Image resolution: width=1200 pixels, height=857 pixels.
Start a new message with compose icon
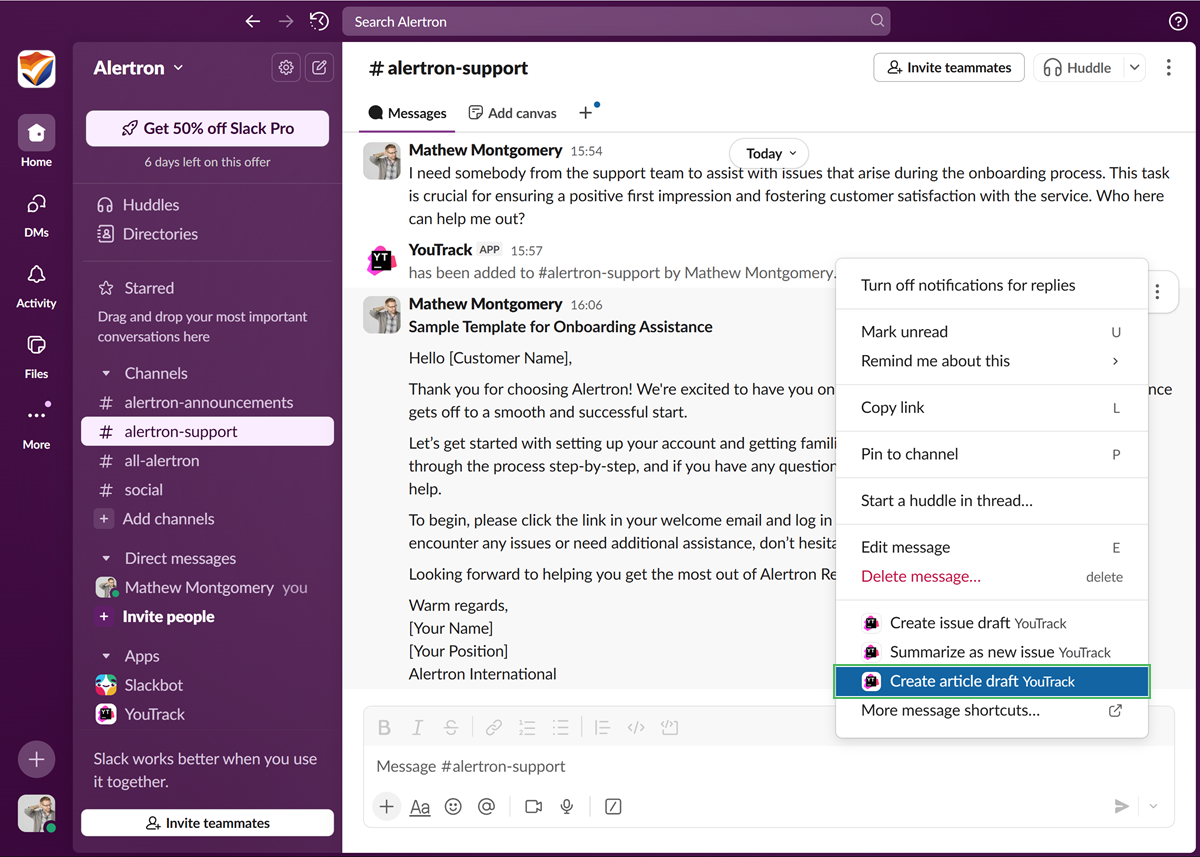[319, 67]
